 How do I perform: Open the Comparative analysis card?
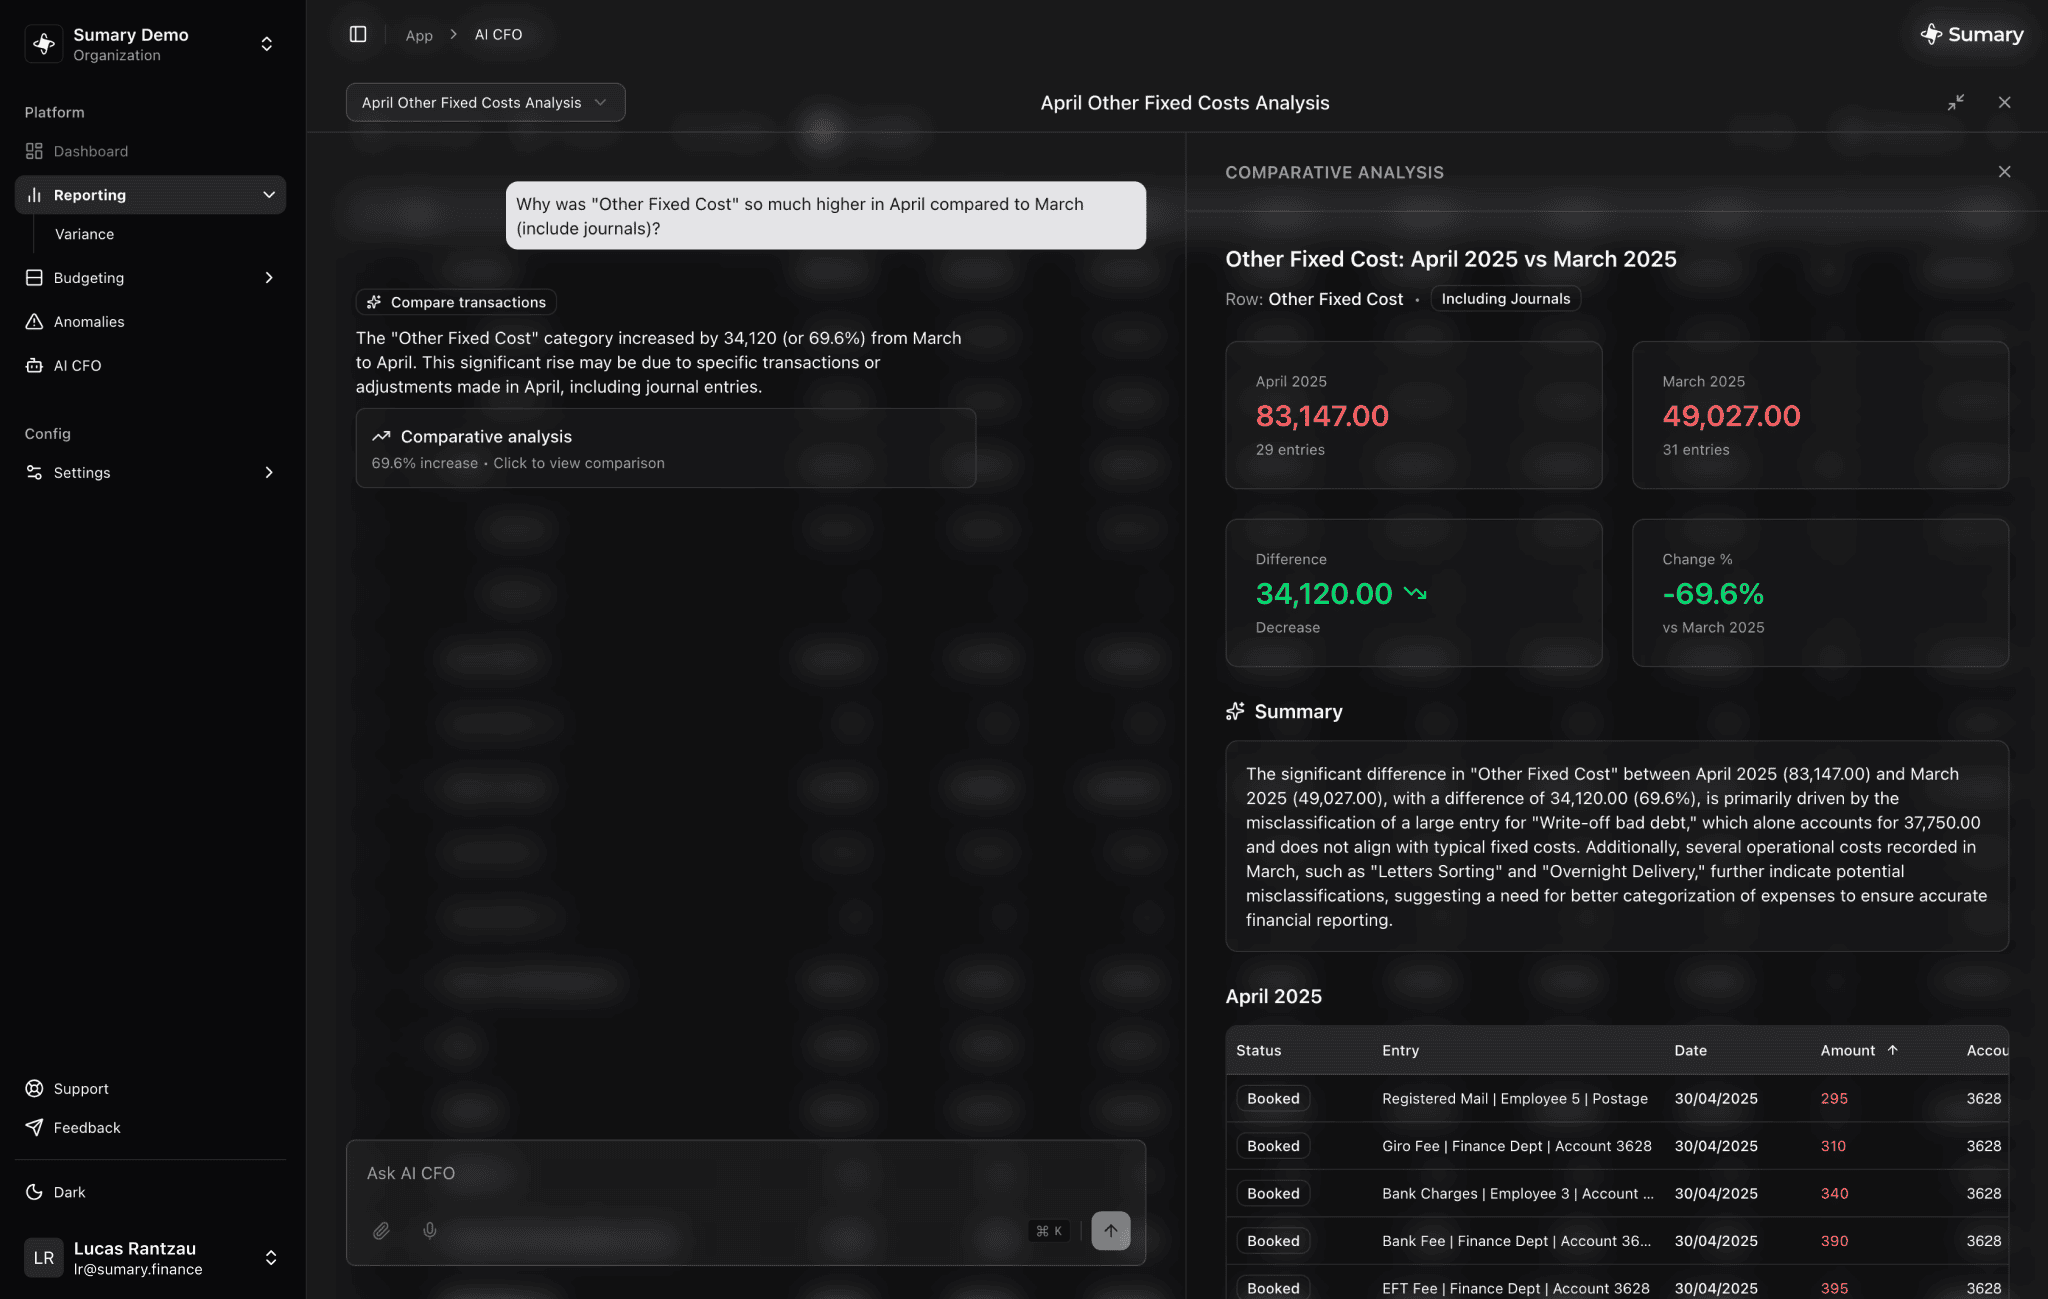pyautogui.click(x=665, y=448)
